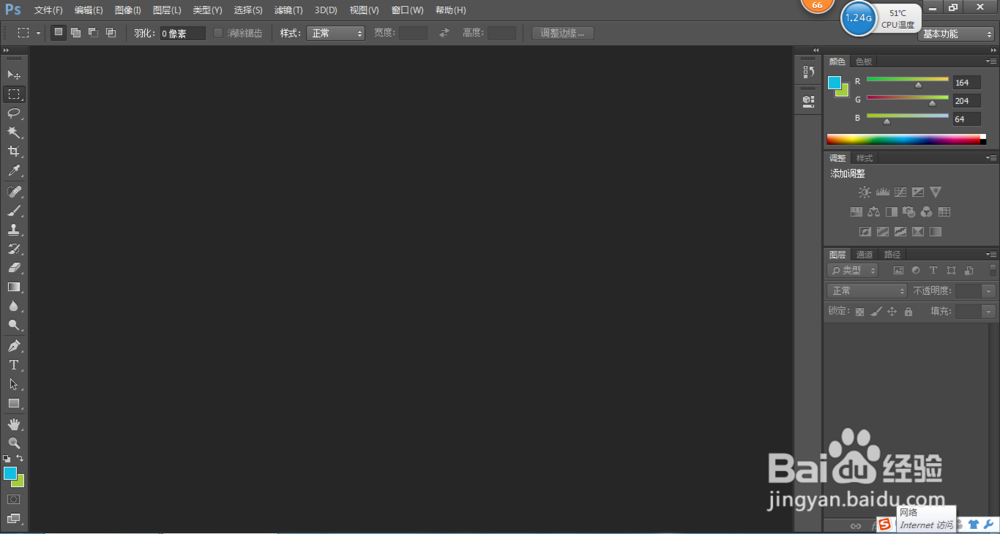Open the 图像(I) menu
Screen dimensions: 1000x534
click(x=128, y=10)
